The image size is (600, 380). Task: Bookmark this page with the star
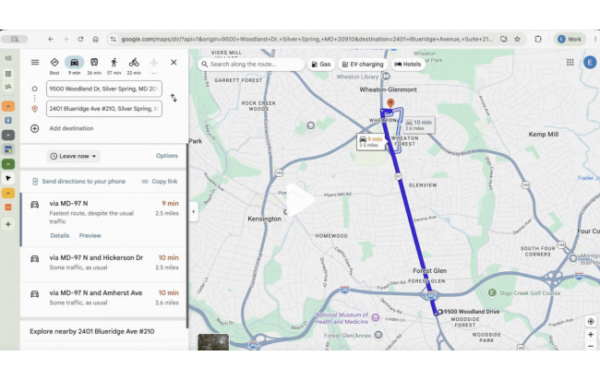coord(517,39)
